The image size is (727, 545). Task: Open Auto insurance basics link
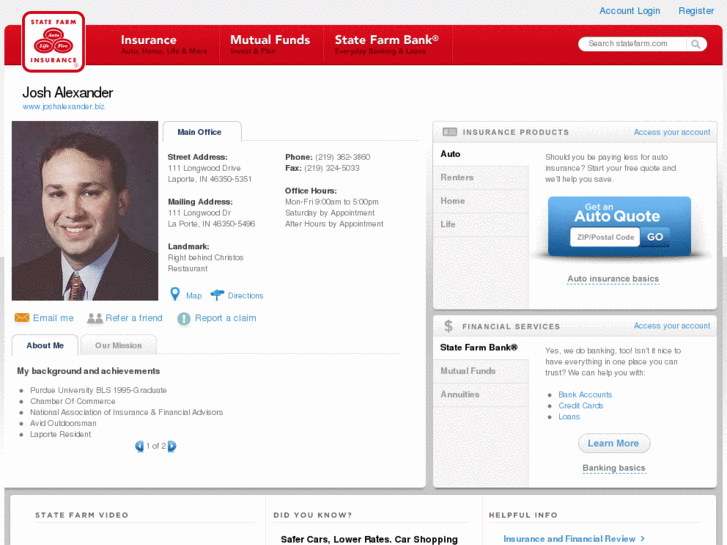point(613,279)
